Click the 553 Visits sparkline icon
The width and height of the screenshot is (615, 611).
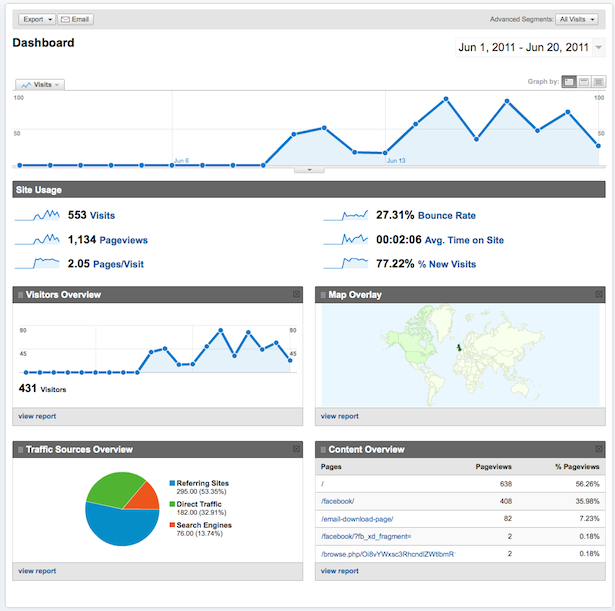tap(37, 215)
